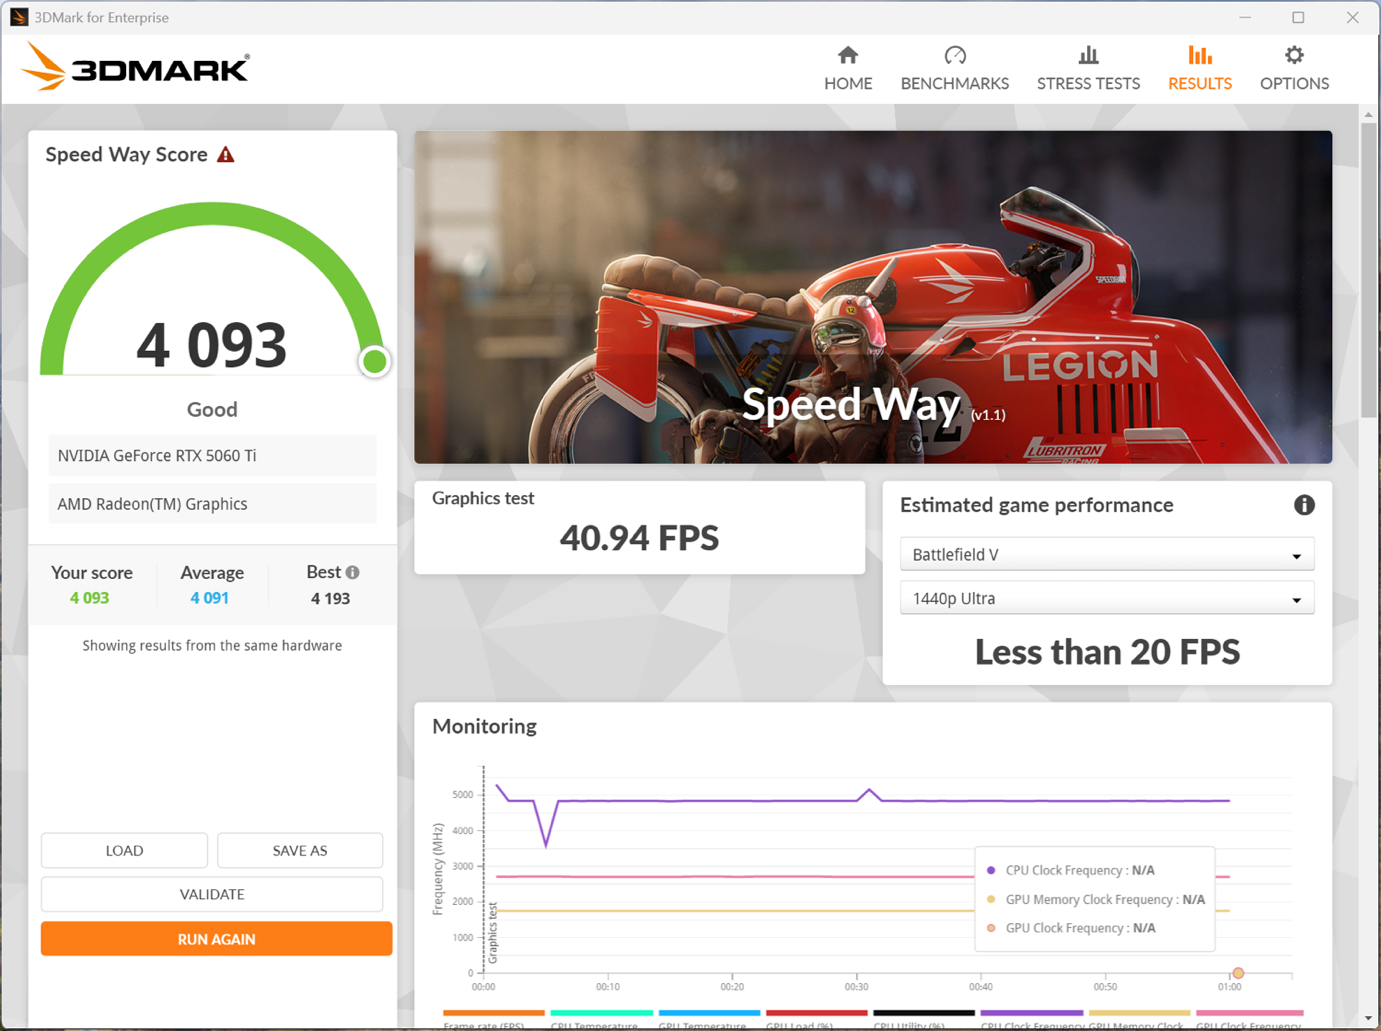
Task: Maximize the 3DMark for Enterprise window
Action: [1298, 17]
